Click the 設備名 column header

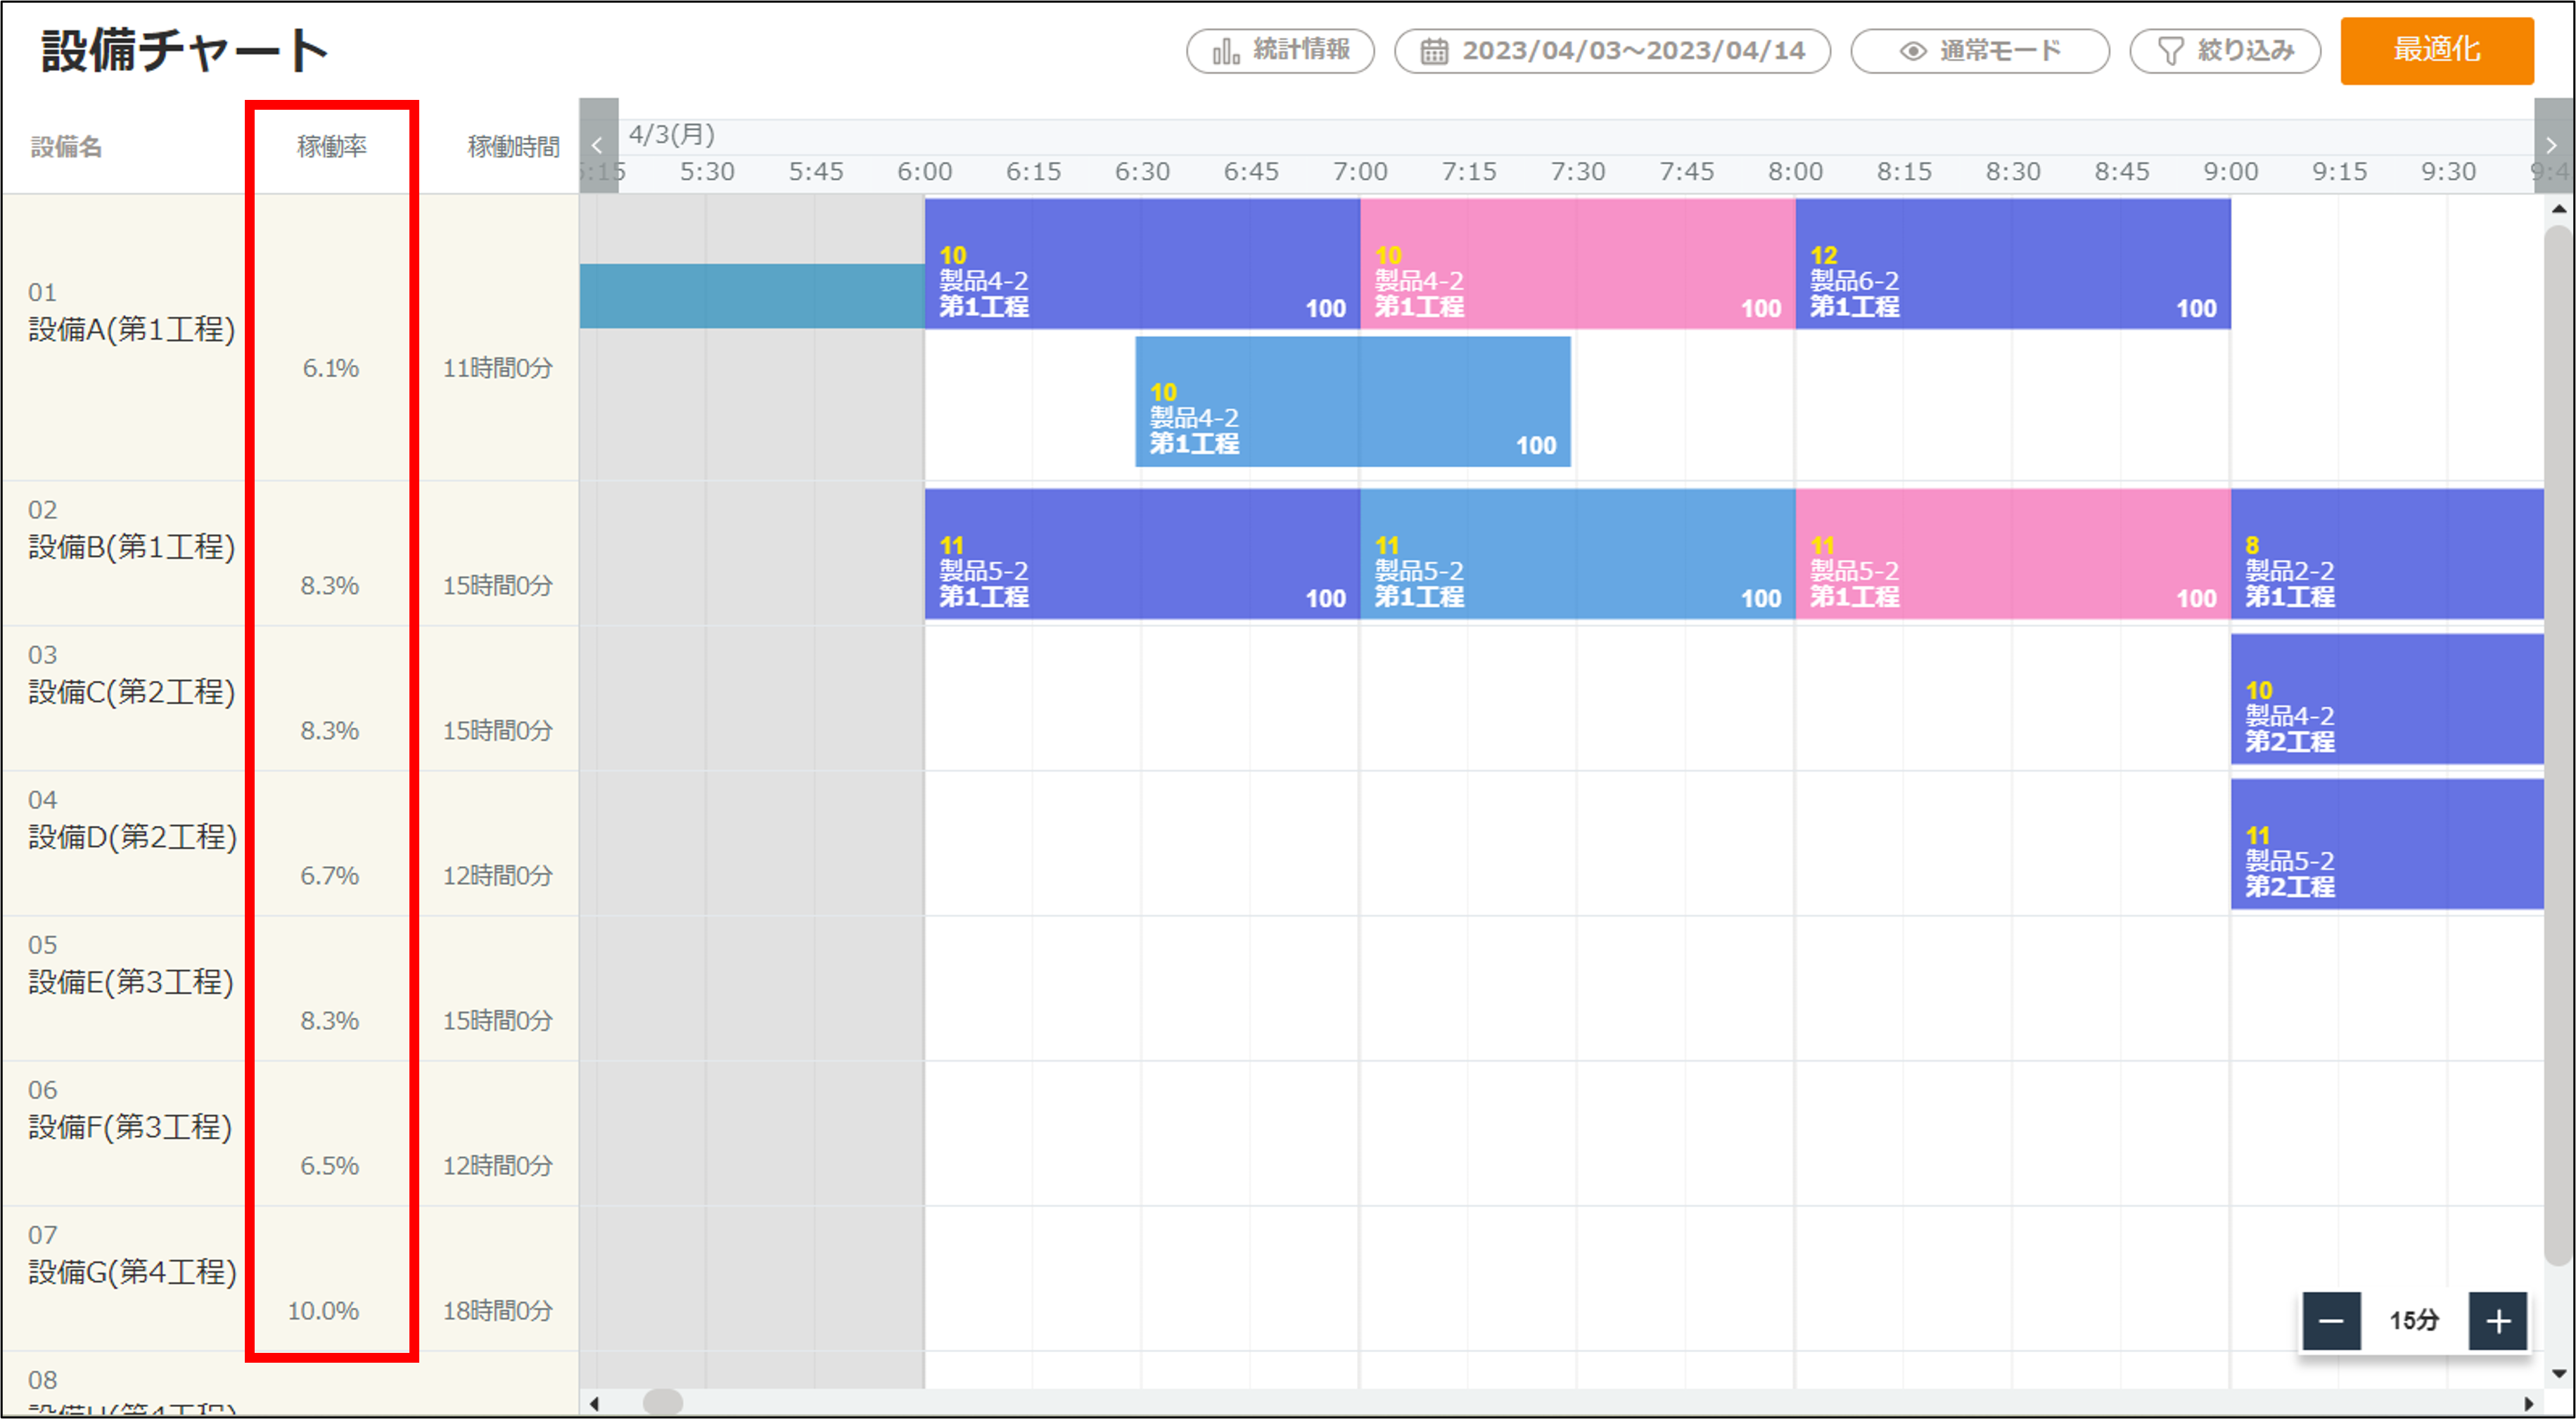click(66, 147)
